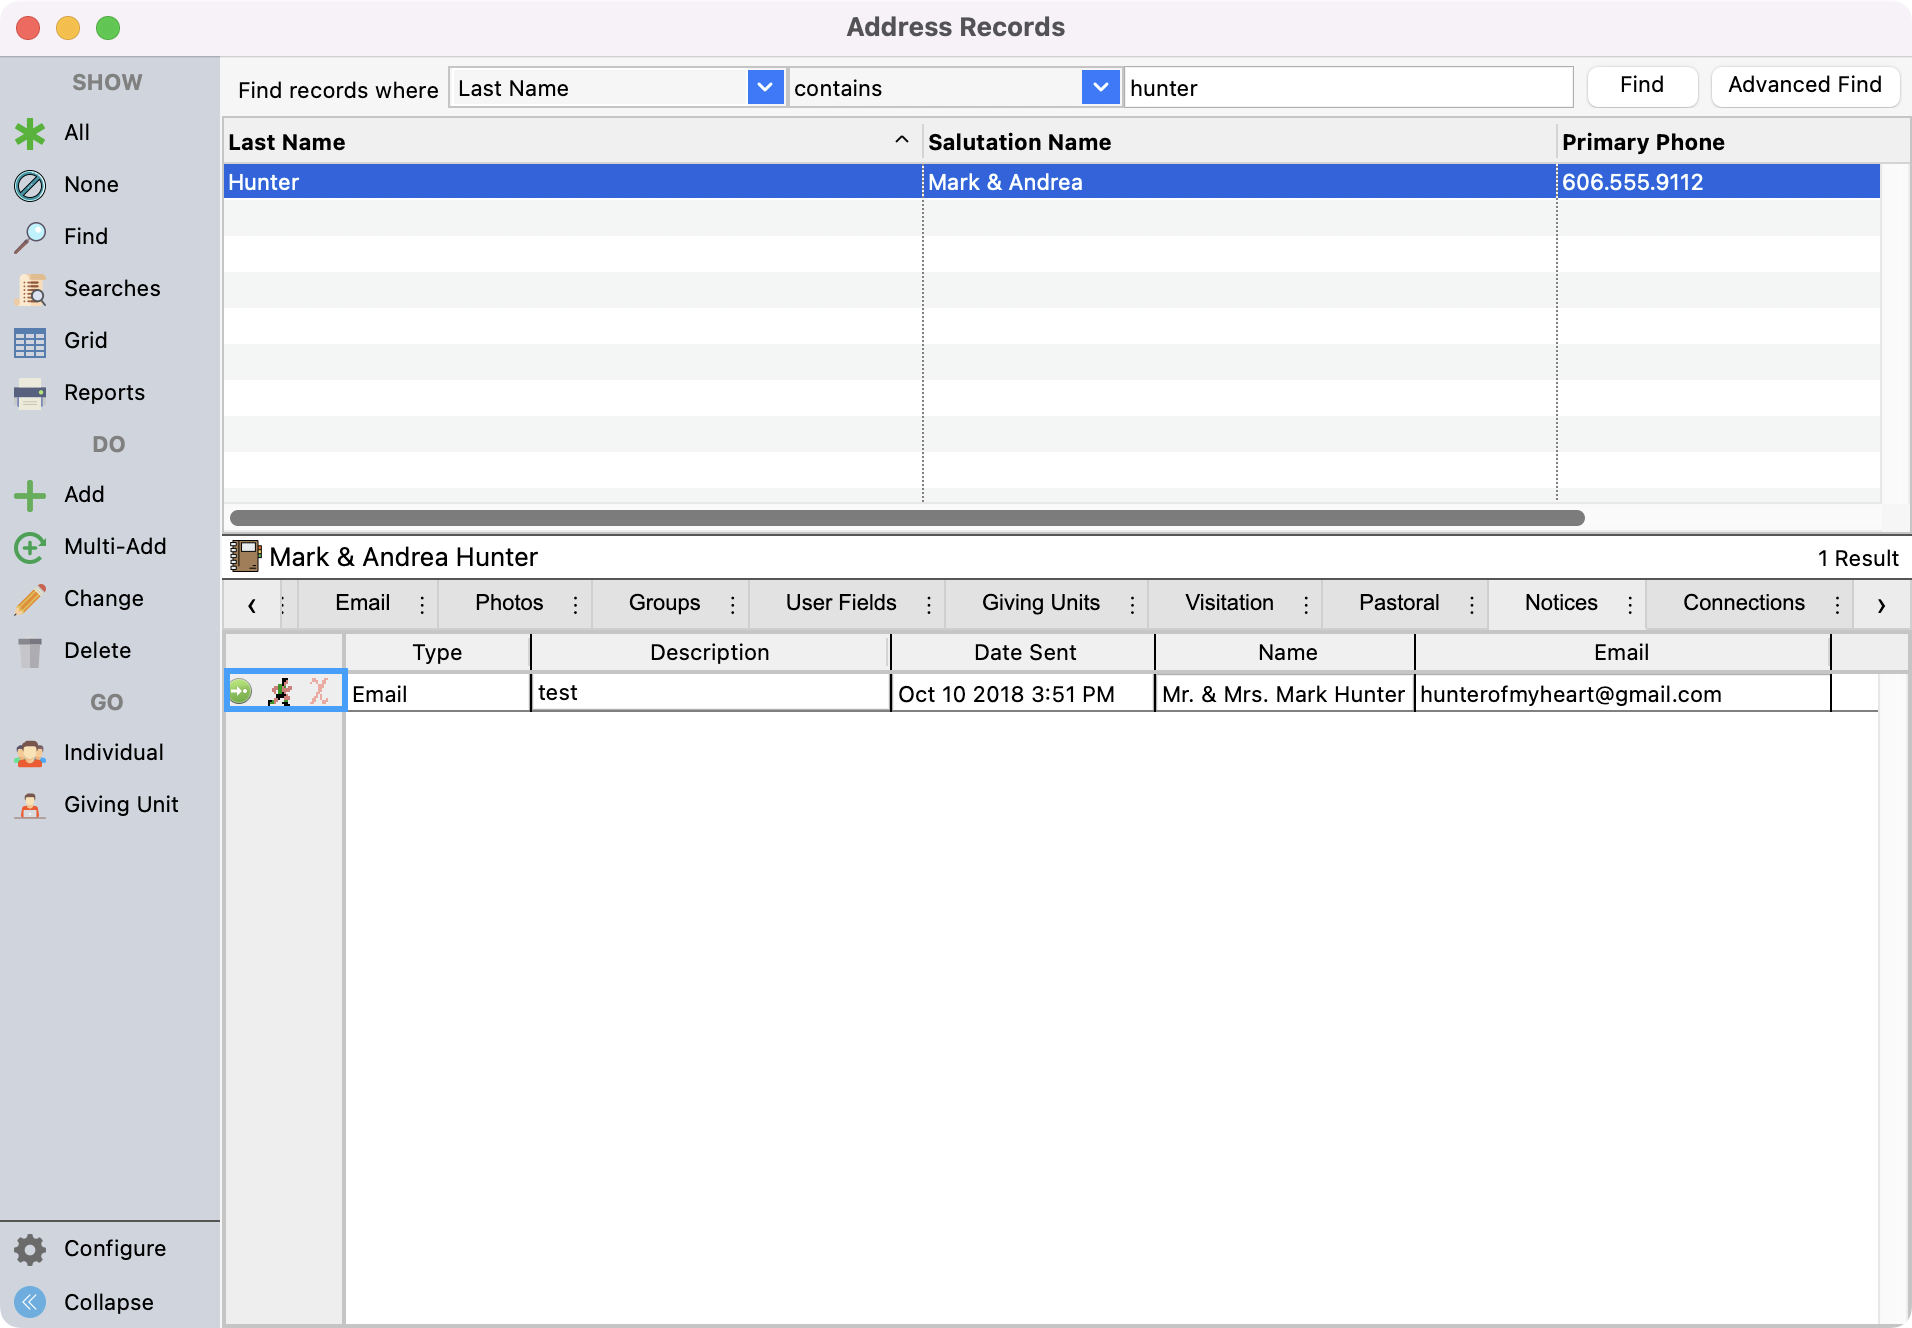Open the Notices tab
This screenshot has width=1912, height=1328.
1560,603
